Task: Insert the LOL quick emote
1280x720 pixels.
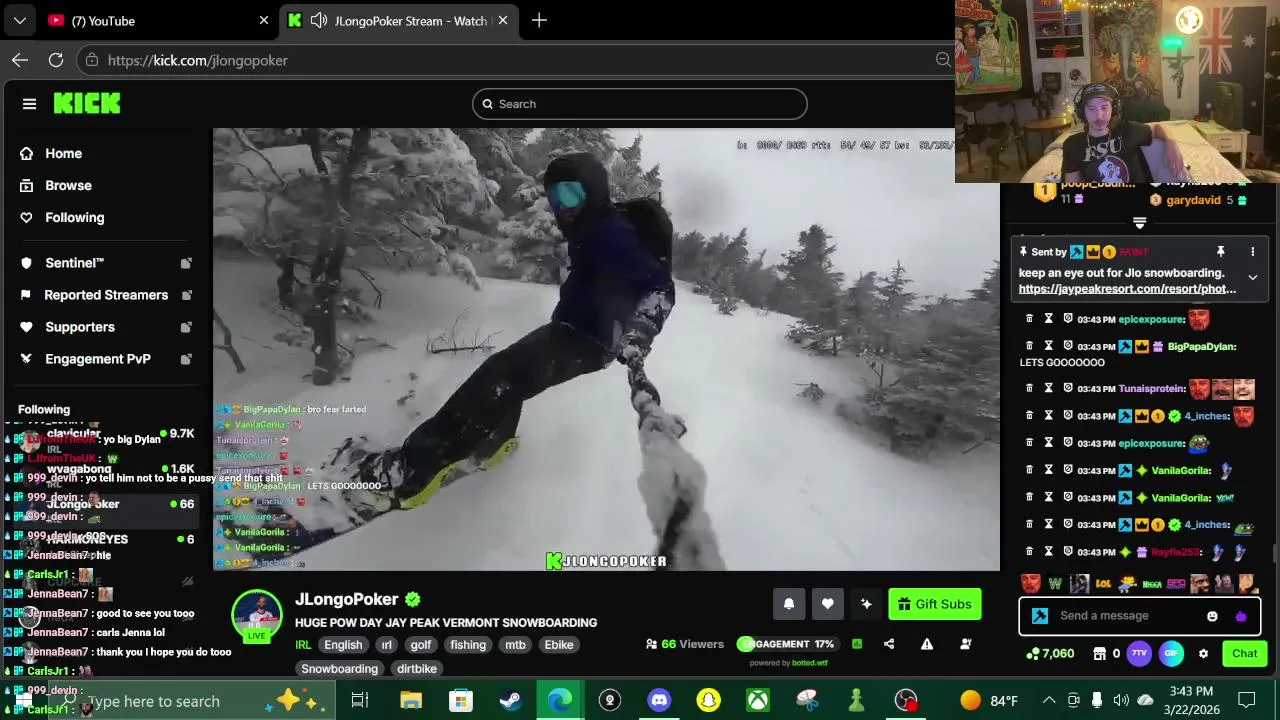Action: point(1103,583)
